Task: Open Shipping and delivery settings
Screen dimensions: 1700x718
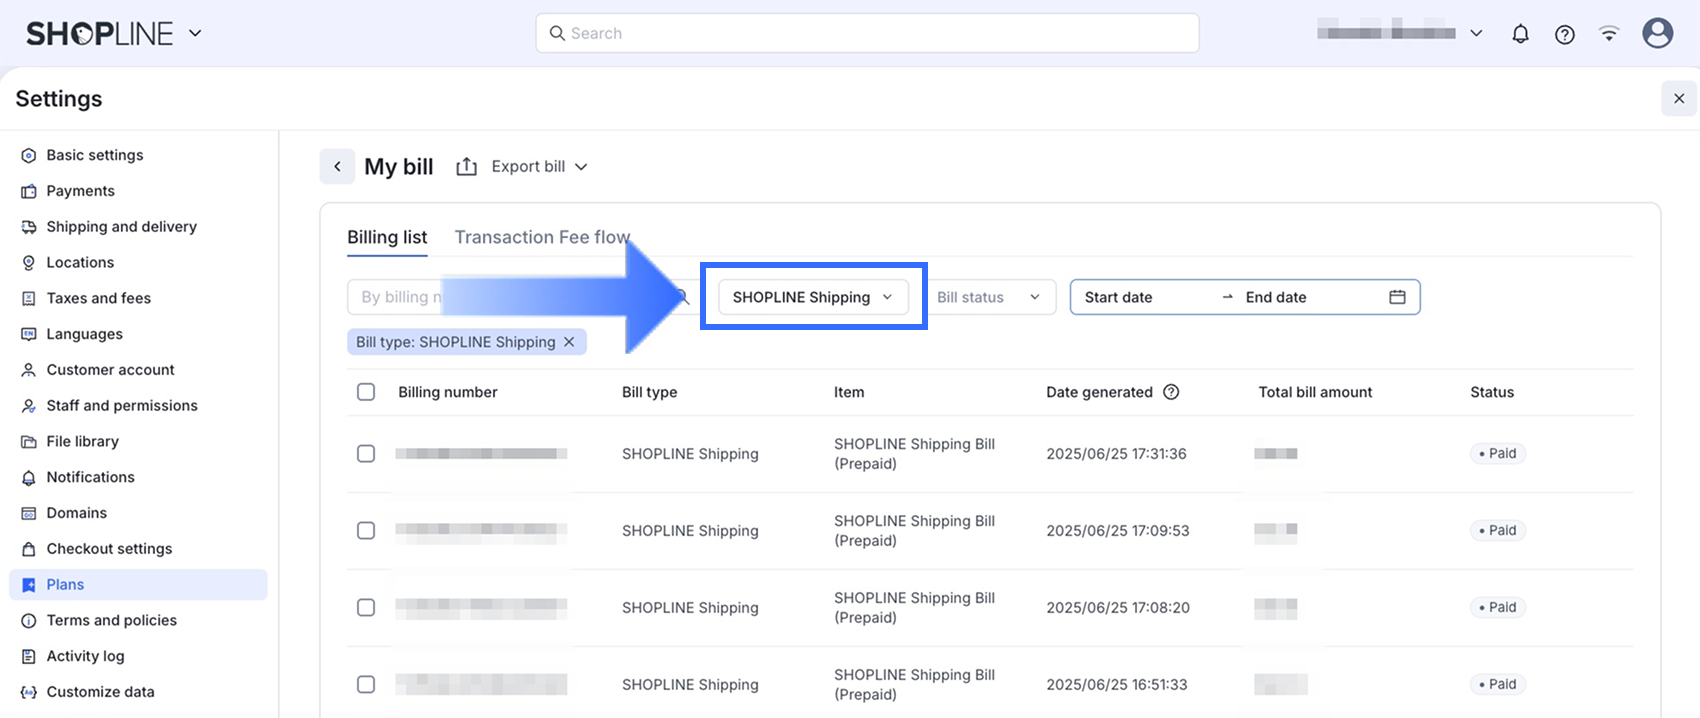Action: 121,227
